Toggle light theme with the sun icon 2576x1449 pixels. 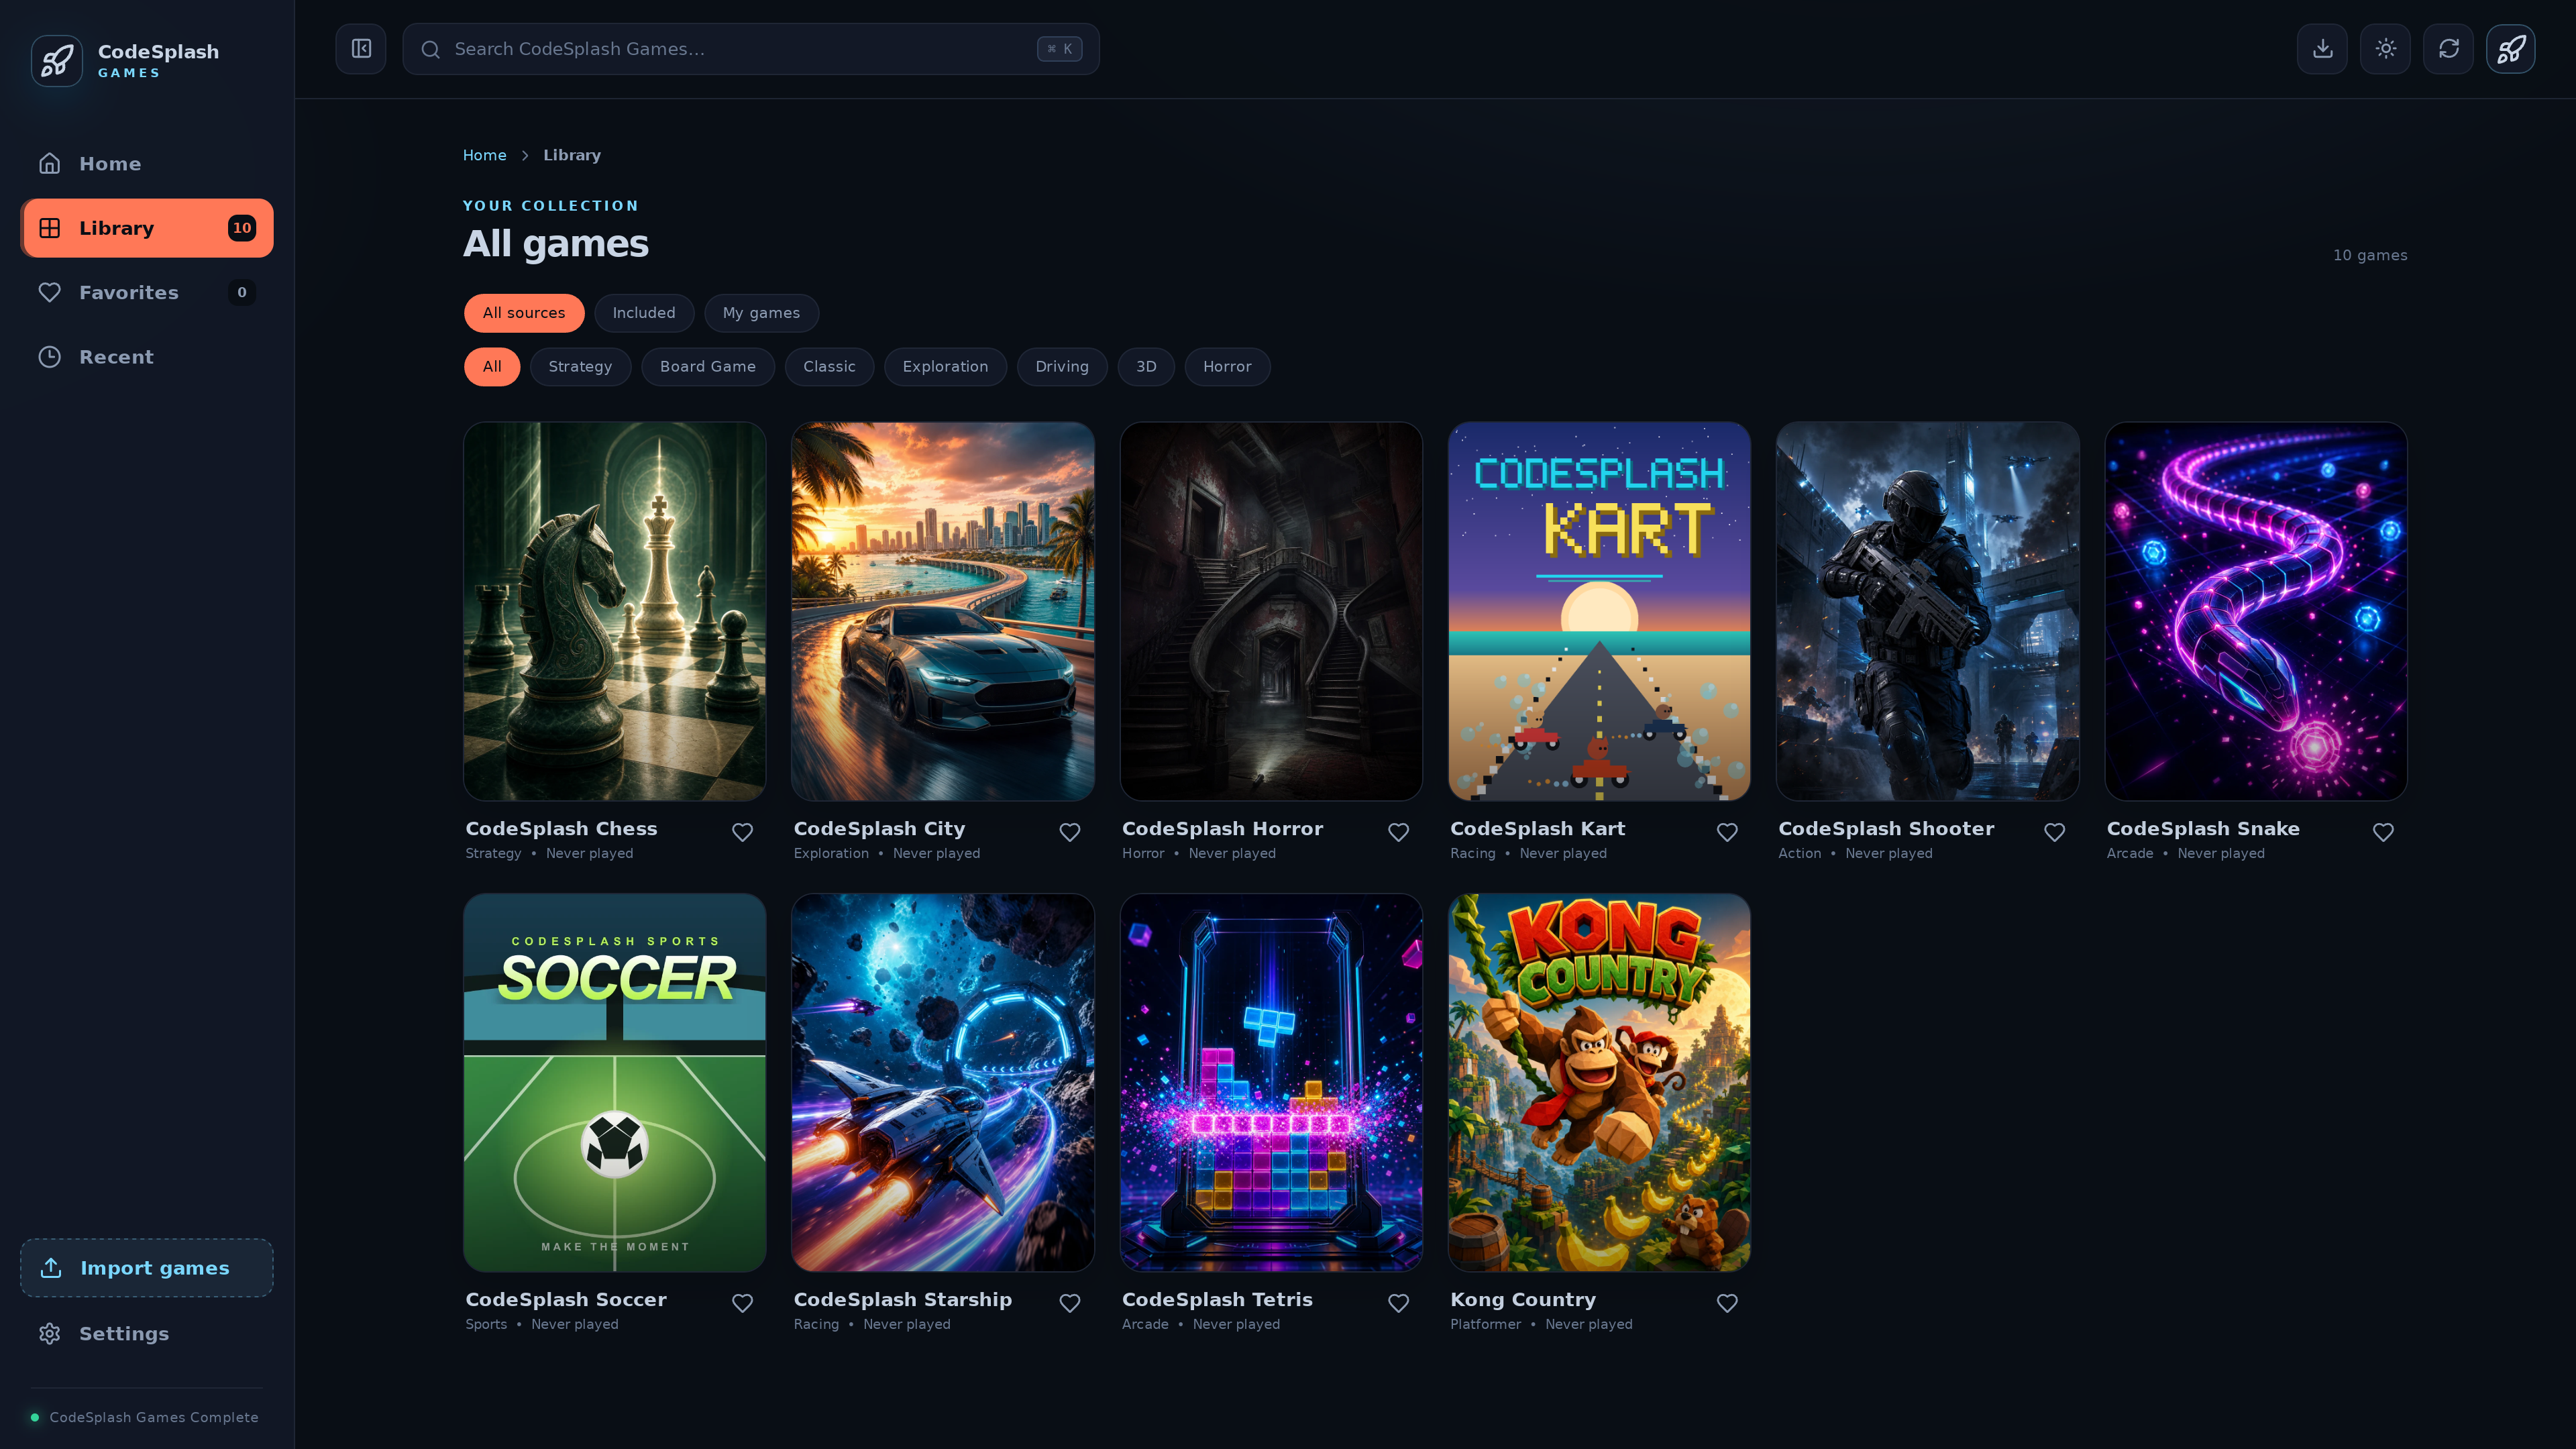[x=2385, y=49]
